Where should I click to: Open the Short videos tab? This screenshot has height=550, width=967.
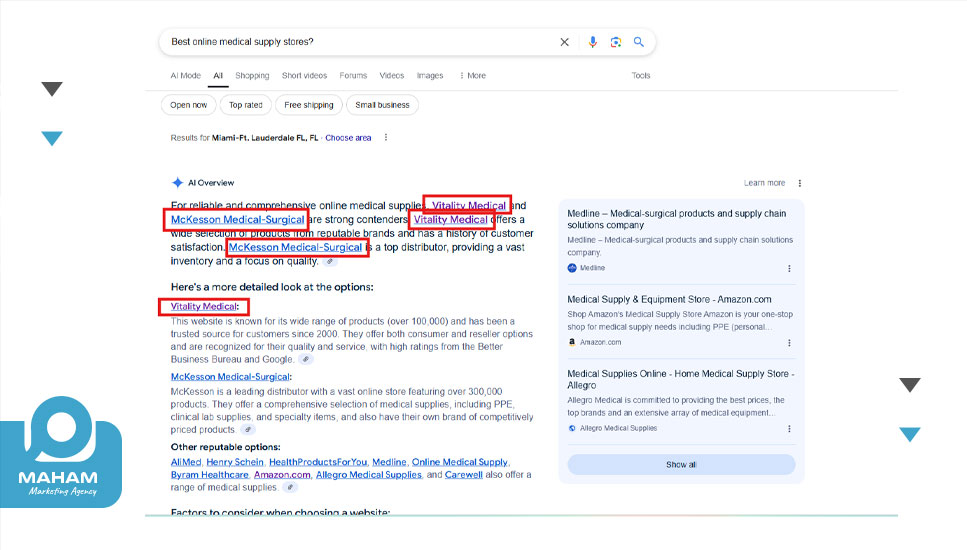[x=305, y=75]
